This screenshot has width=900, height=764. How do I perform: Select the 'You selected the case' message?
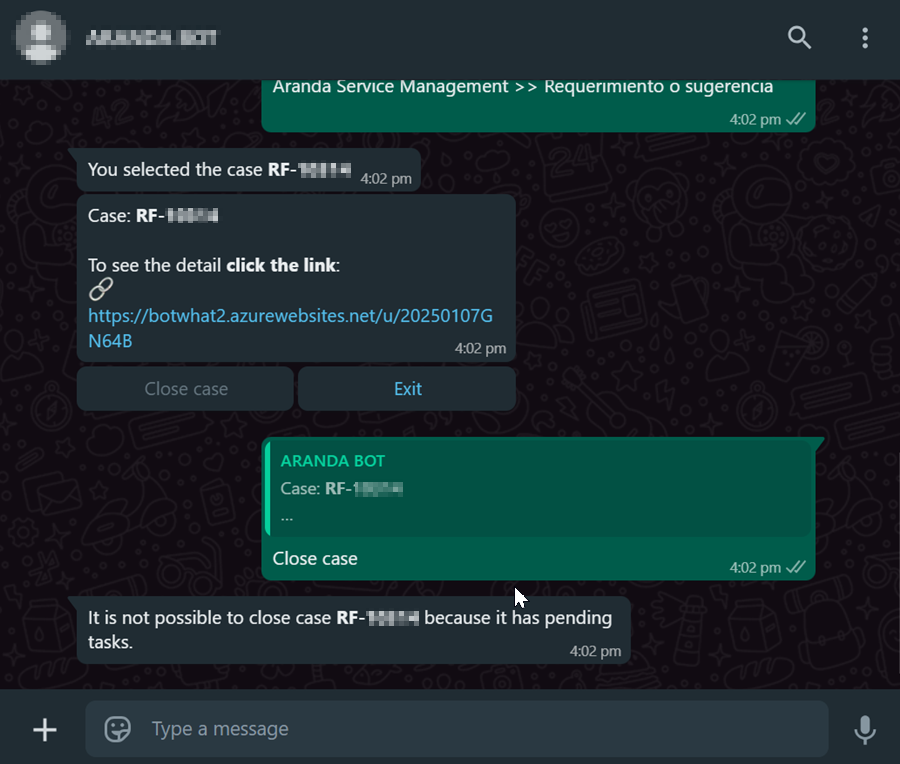point(249,170)
